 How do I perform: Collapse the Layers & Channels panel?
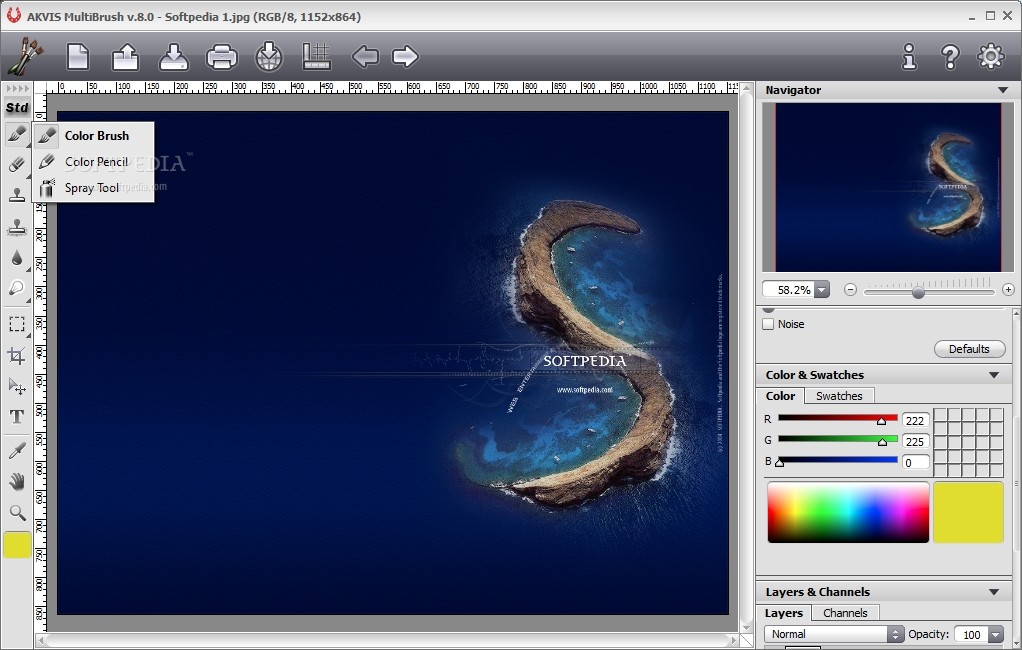tap(994, 592)
